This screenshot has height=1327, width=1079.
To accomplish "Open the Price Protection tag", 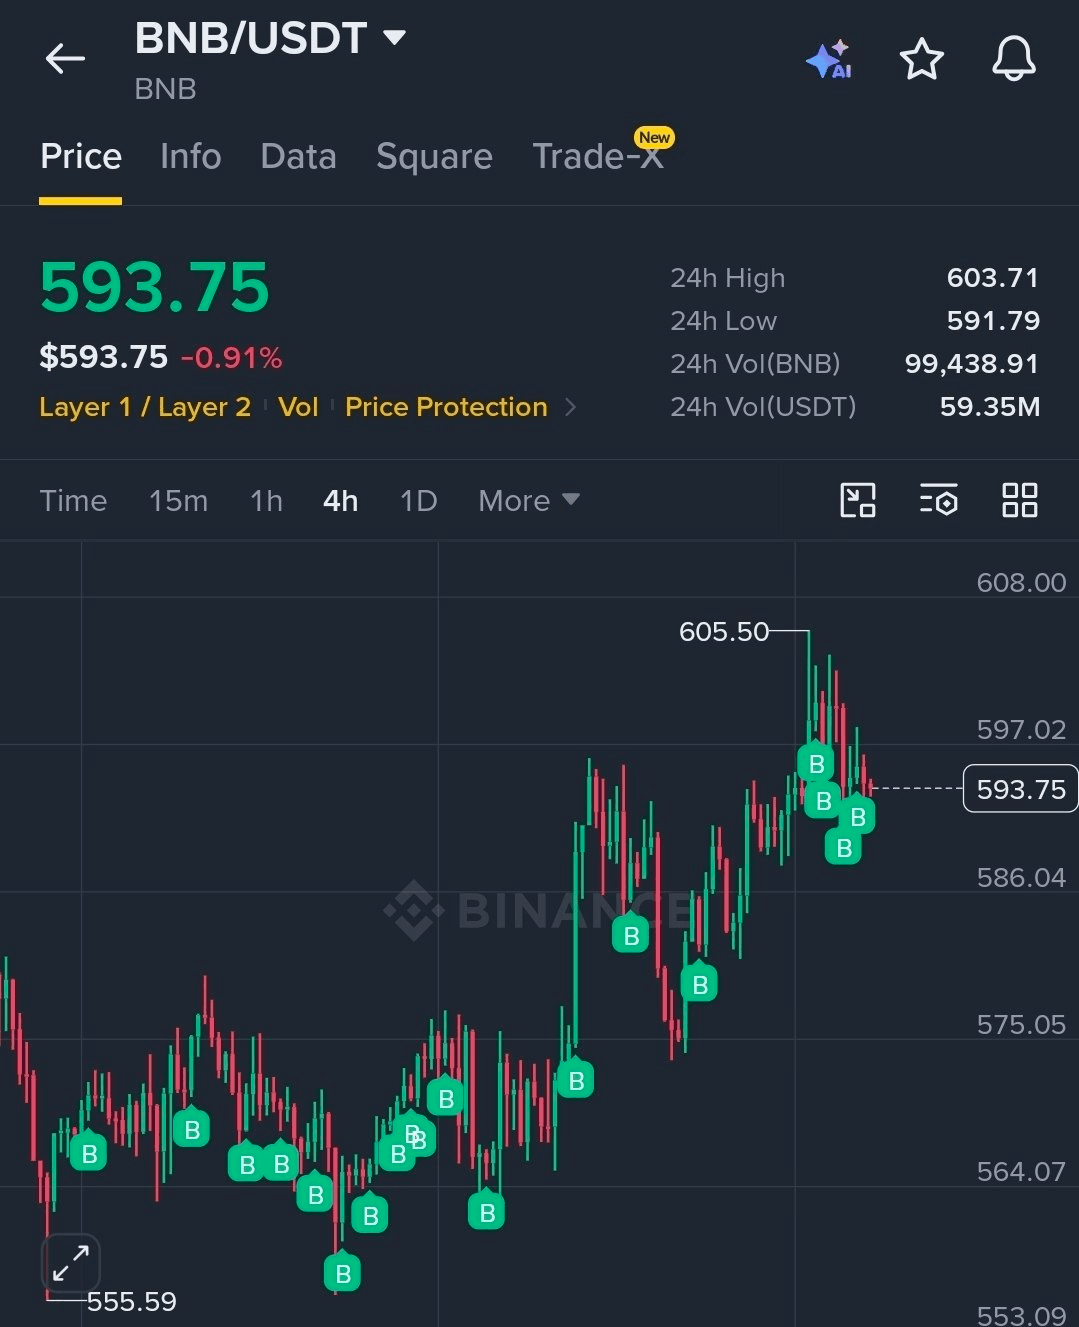I will (x=446, y=407).
